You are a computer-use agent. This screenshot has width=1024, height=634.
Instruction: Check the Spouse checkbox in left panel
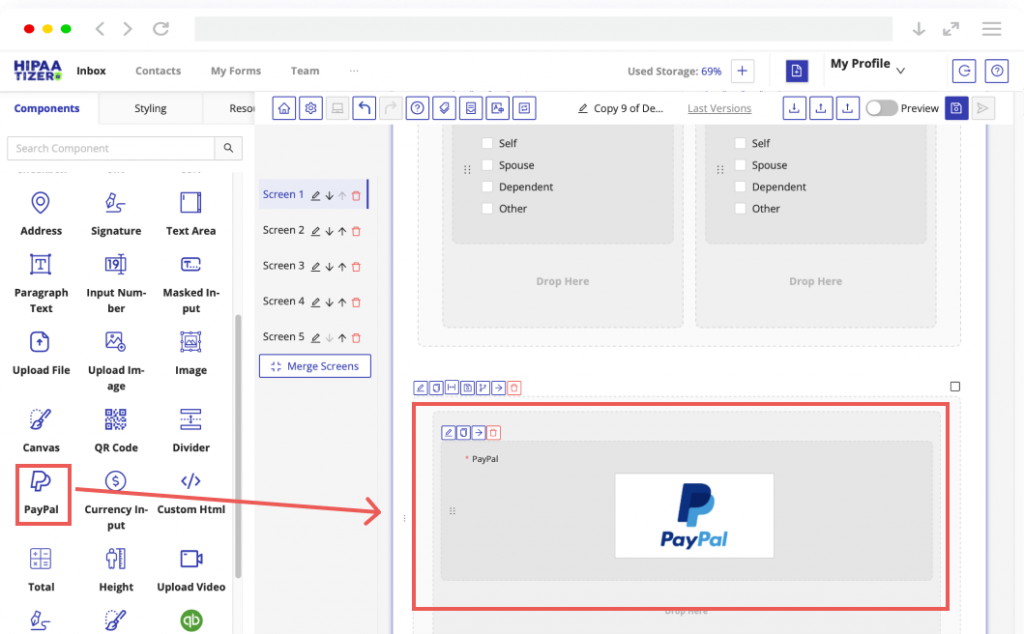coord(488,165)
